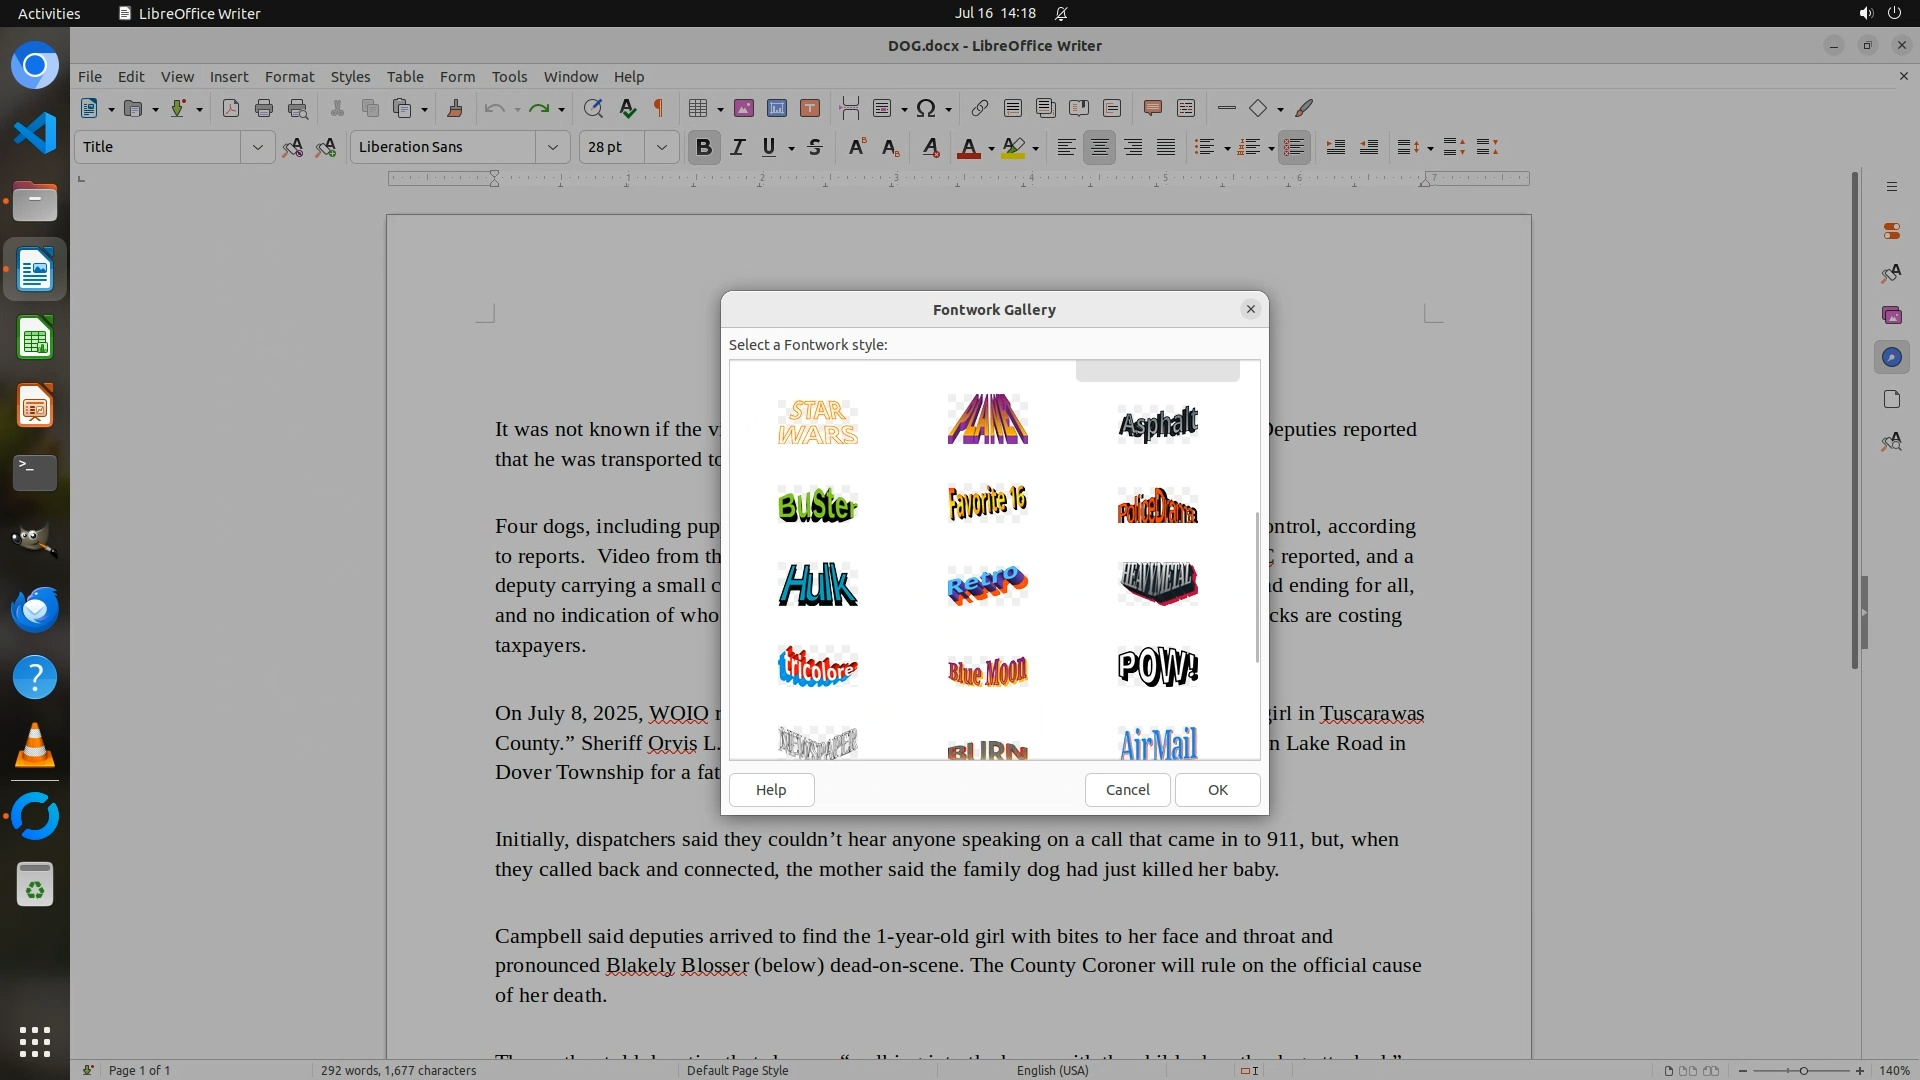Choose the POW! Fontwork style

tap(1157, 666)
